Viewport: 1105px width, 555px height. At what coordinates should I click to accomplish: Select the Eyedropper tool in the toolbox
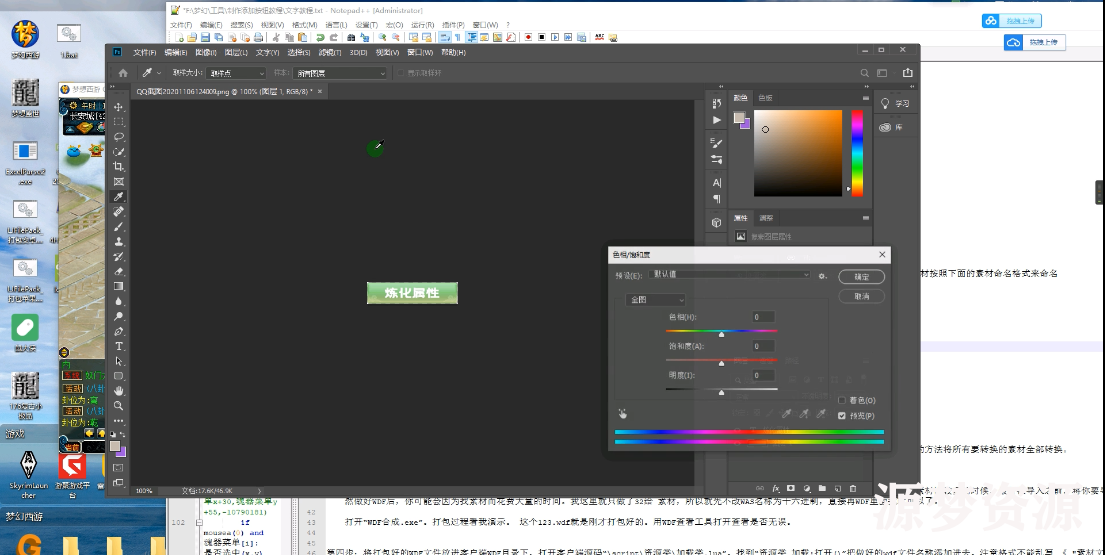118,197
